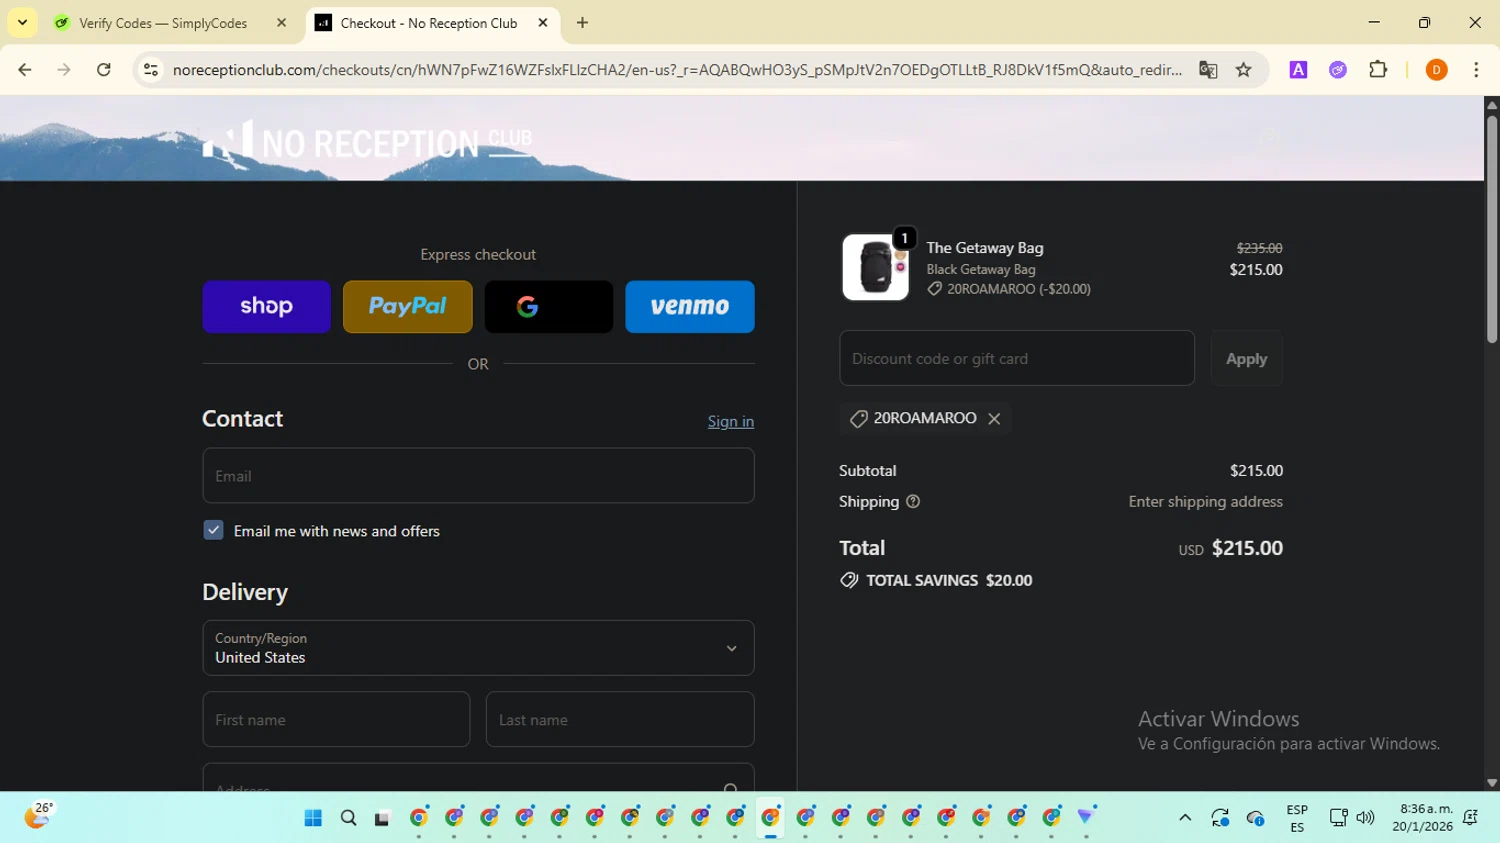The width and height of the screenshot is (1500, 843).
Task: View site information icon in address bar
Action: 151,70
